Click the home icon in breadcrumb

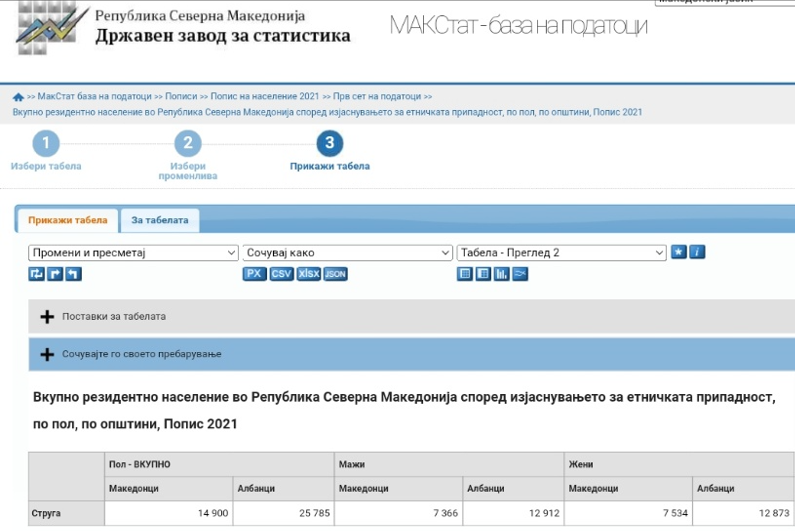click(18, 97)
